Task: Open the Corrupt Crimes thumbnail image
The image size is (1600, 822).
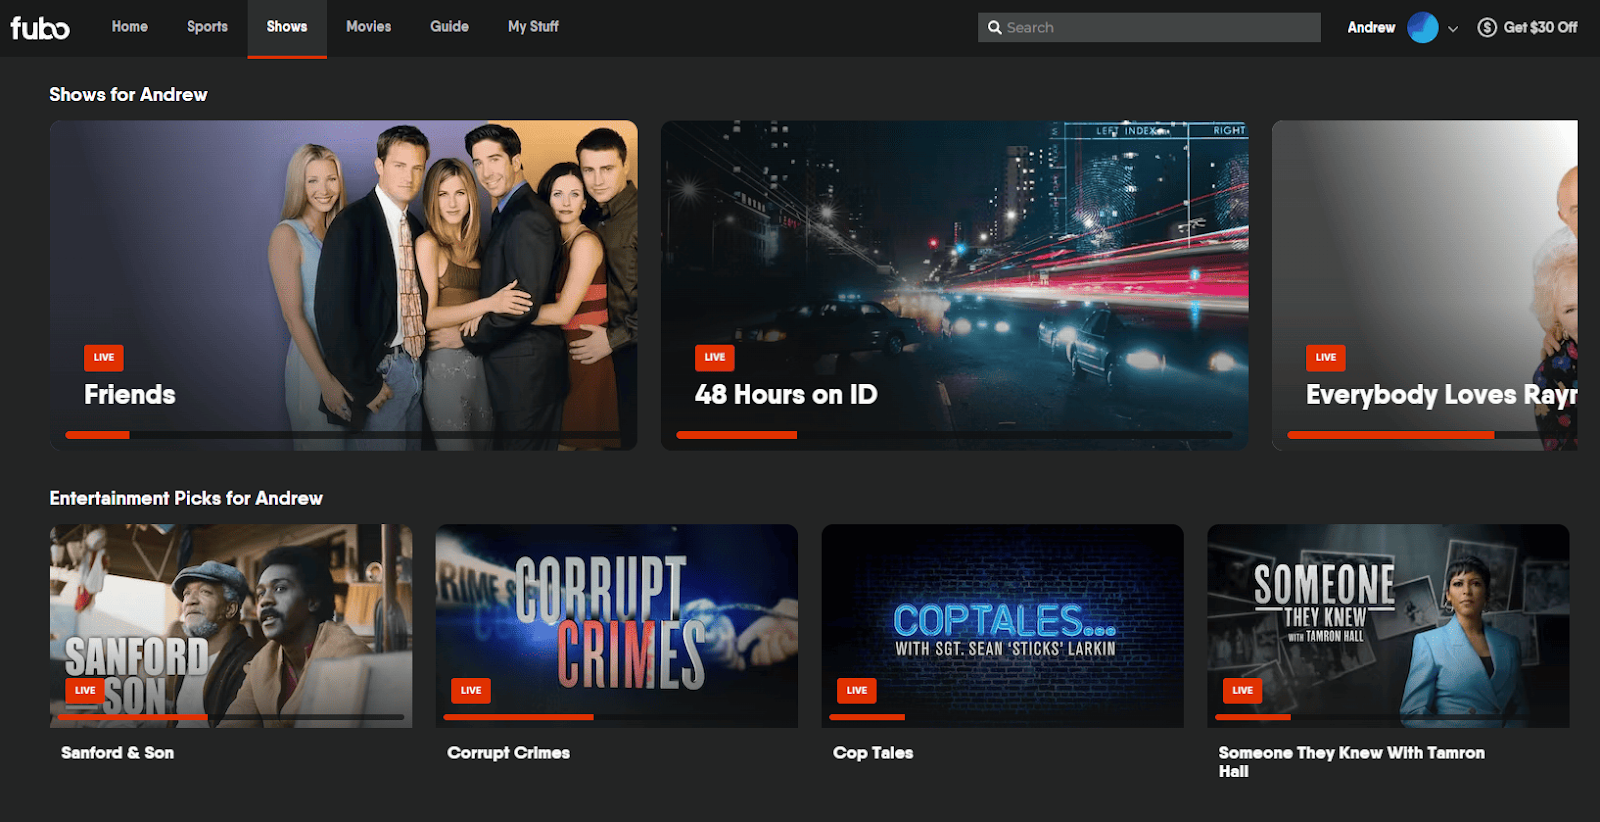Action: (616, 626)
